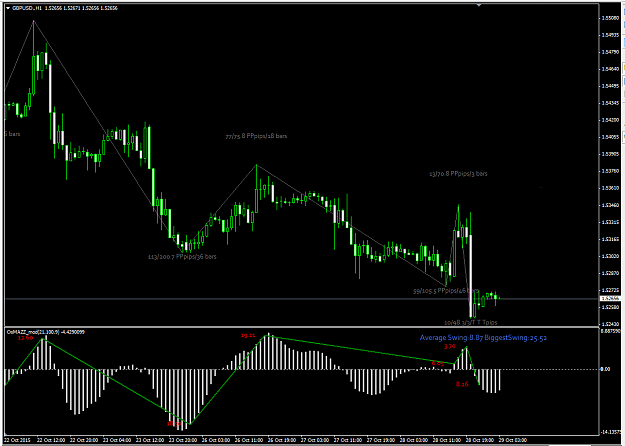Click the 'Average Swing:8.87 BiggestSwing:25.52' text
This screenshot has height=446, width=625.
pos(483,338)
